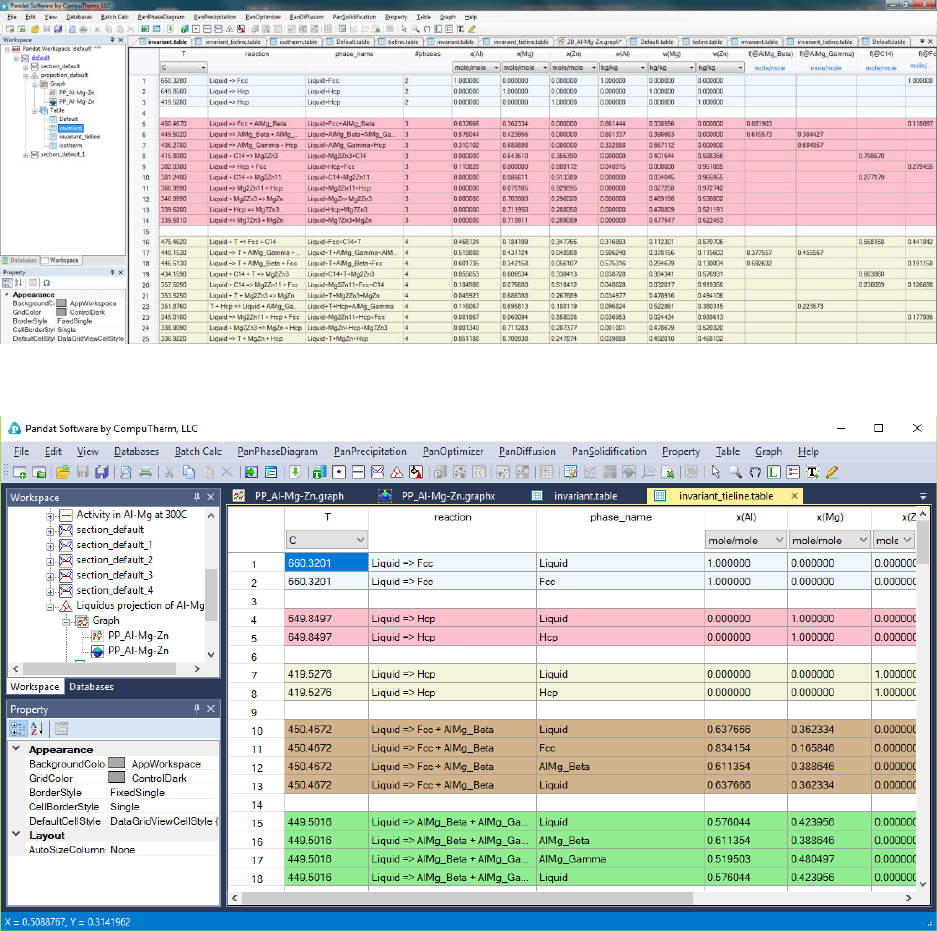Click the Property Pages icon in Property panel

[61, 728]
